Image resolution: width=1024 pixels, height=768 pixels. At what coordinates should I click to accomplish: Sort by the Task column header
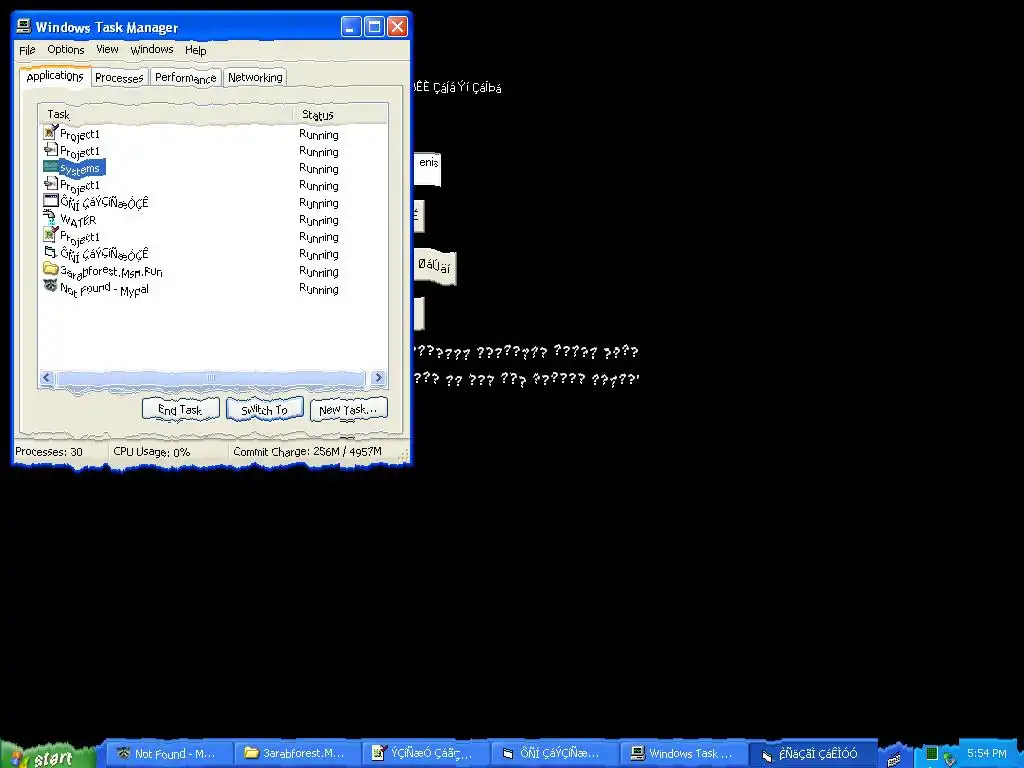click(x=165, y=114)
